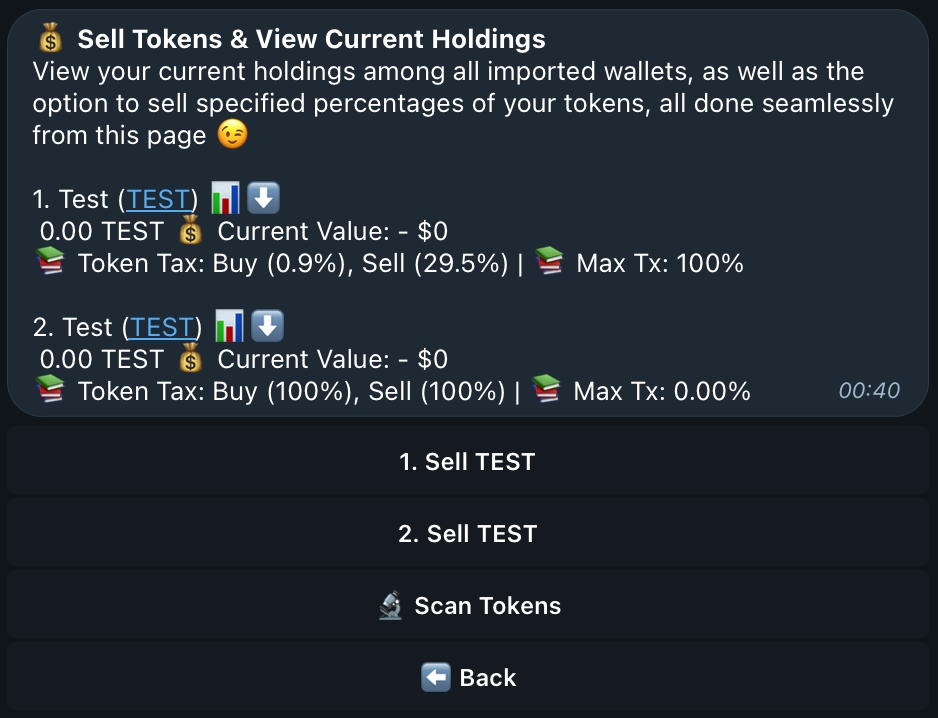Click the books icon before Max Tx: 0.00%

[546, 391]
